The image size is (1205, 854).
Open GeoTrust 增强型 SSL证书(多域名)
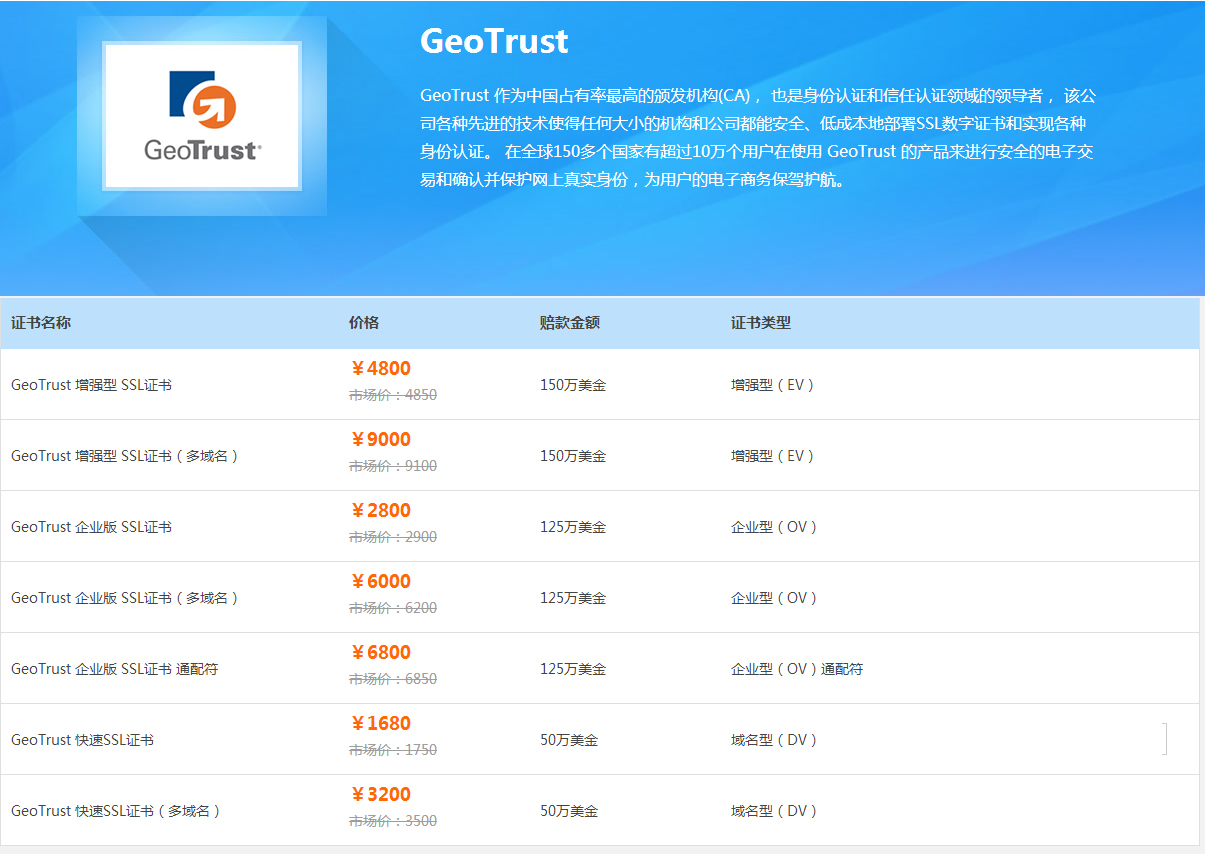coord(126,456)
